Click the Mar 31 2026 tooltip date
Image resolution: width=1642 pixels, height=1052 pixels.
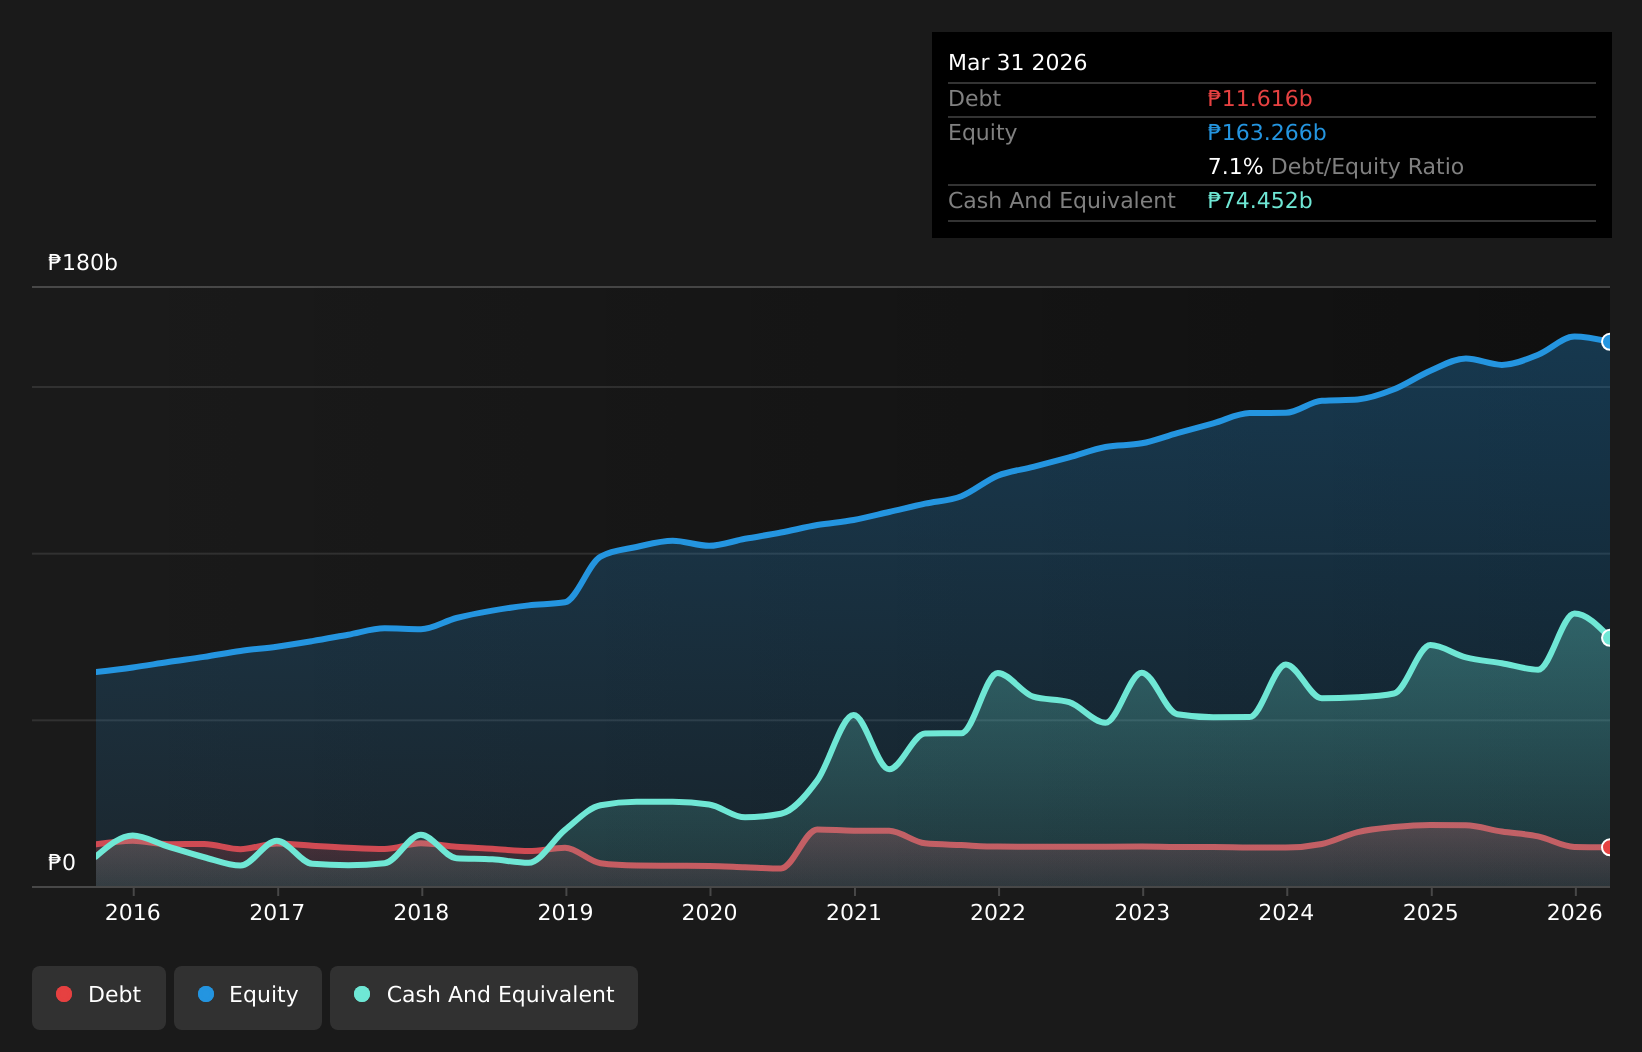tap(1018, 63)
